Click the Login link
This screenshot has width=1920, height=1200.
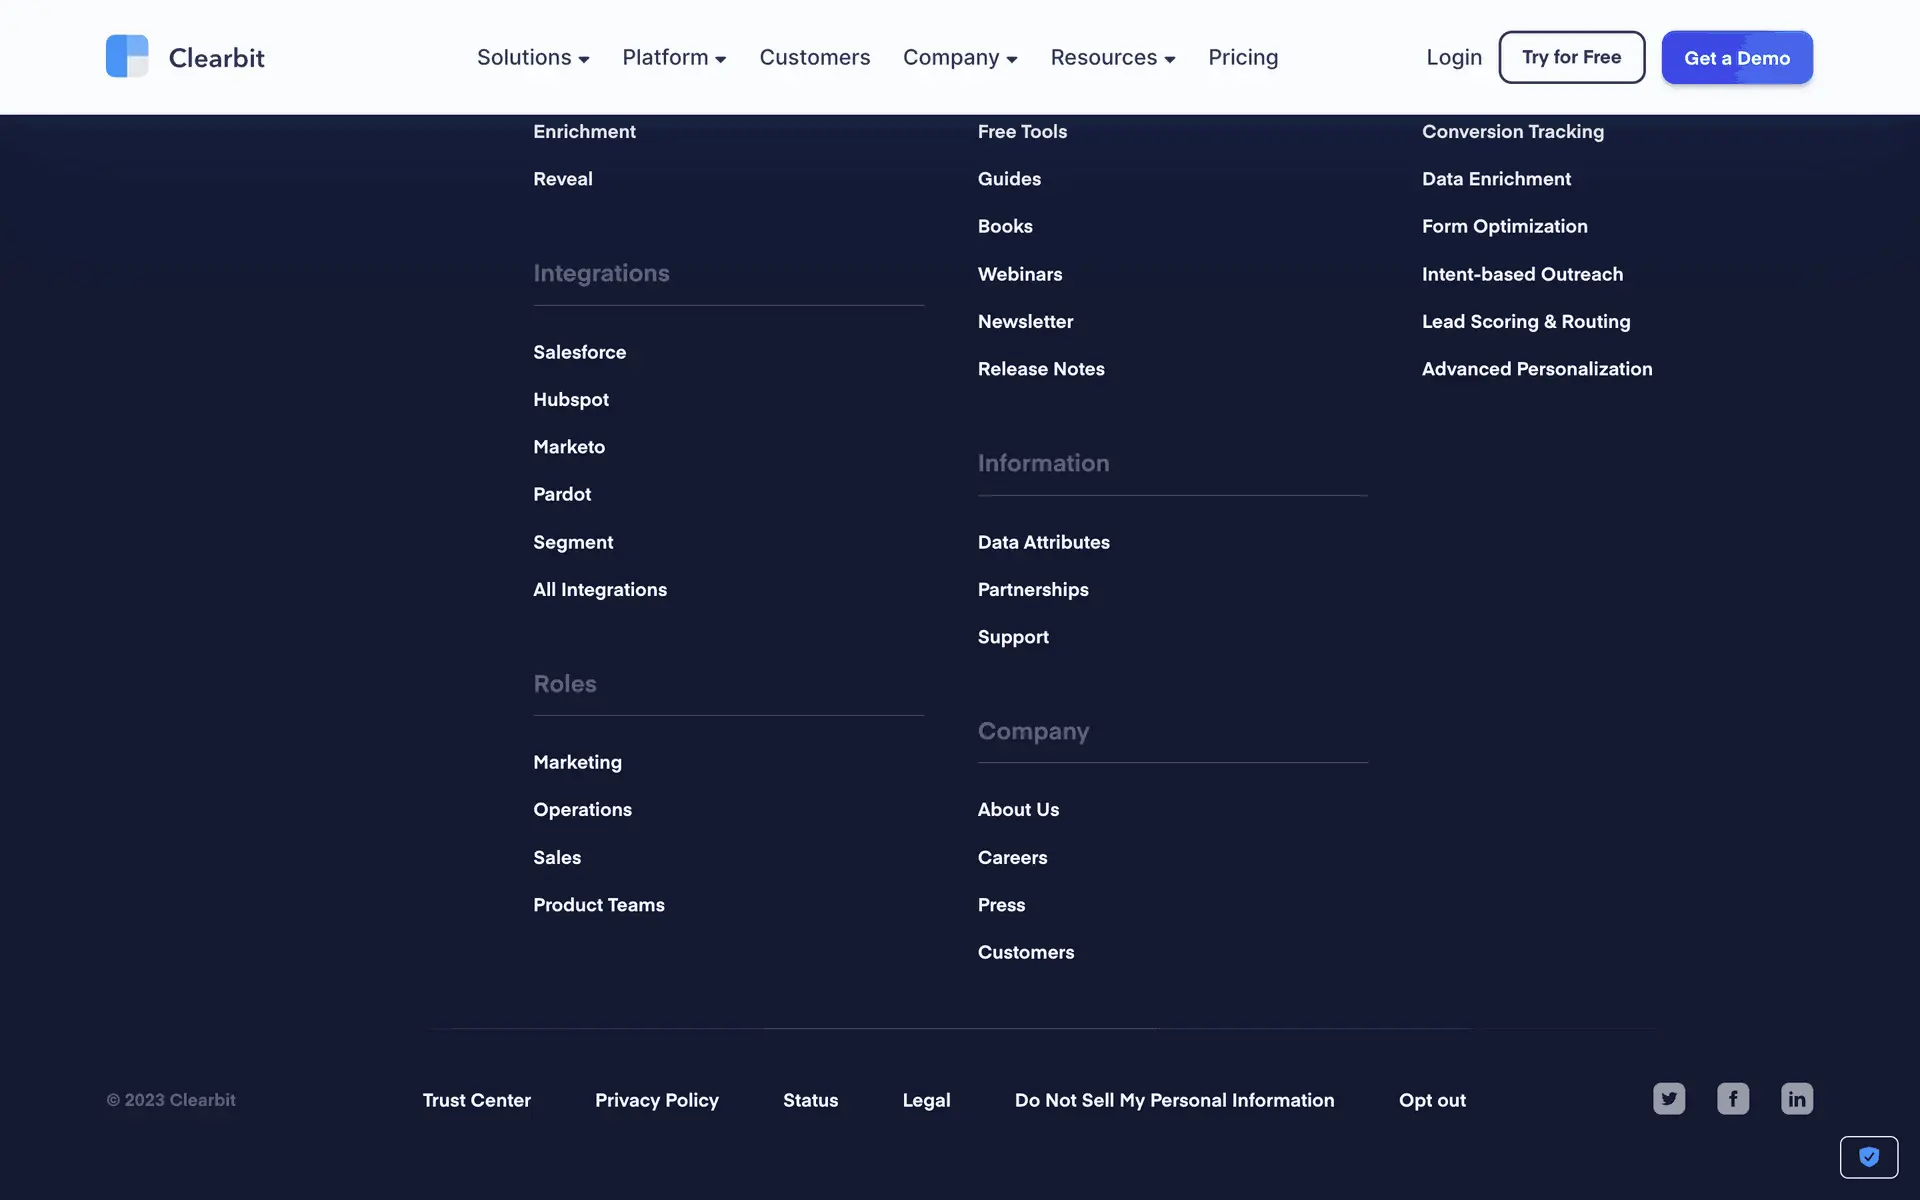tap(1453, 58)
